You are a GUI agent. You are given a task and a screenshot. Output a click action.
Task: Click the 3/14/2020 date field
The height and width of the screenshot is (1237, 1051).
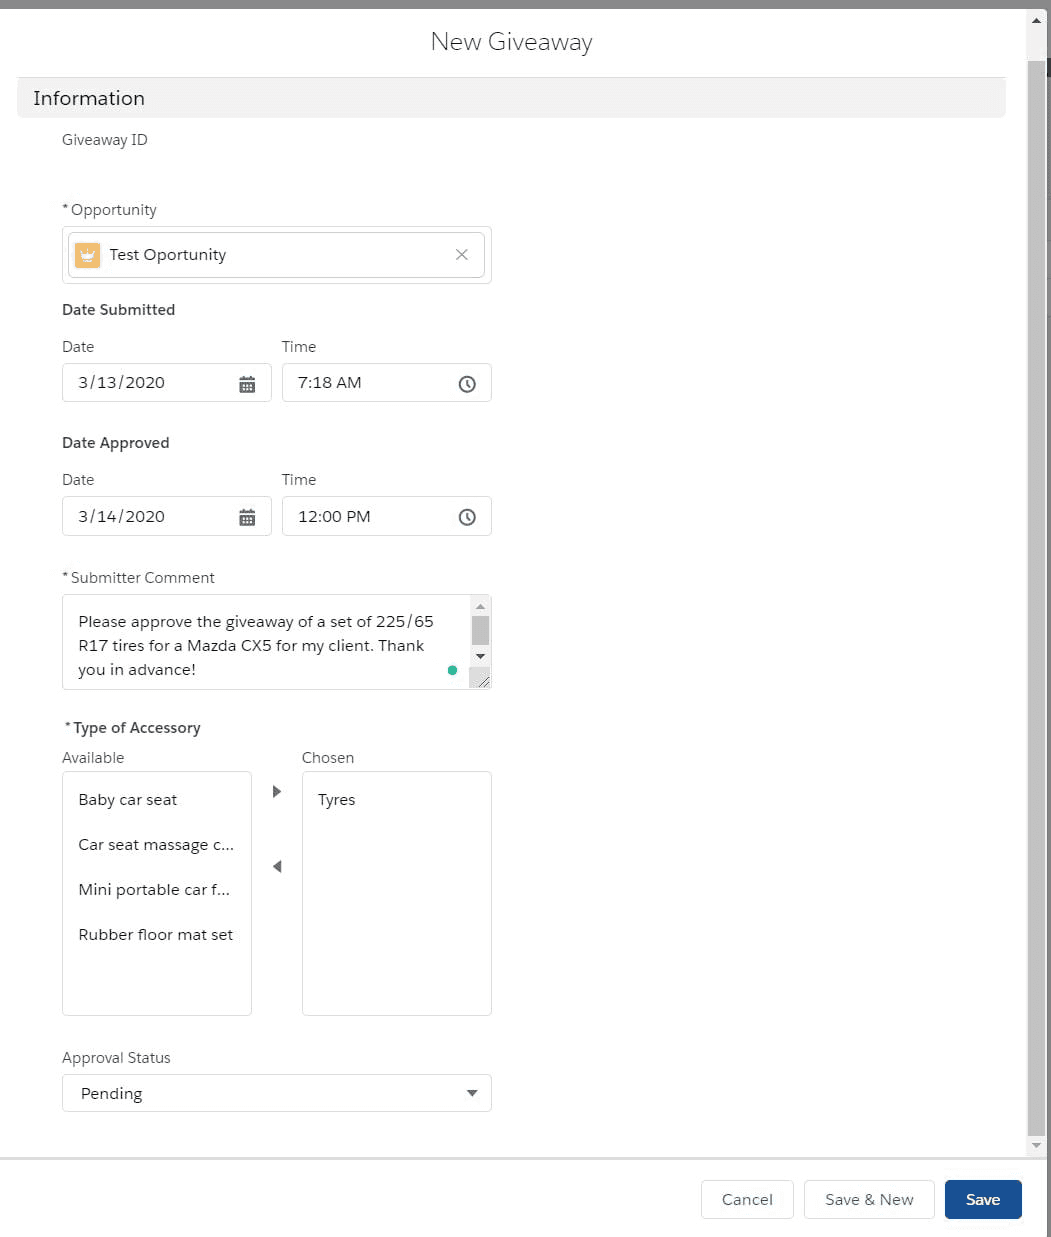tap(167, 516)
